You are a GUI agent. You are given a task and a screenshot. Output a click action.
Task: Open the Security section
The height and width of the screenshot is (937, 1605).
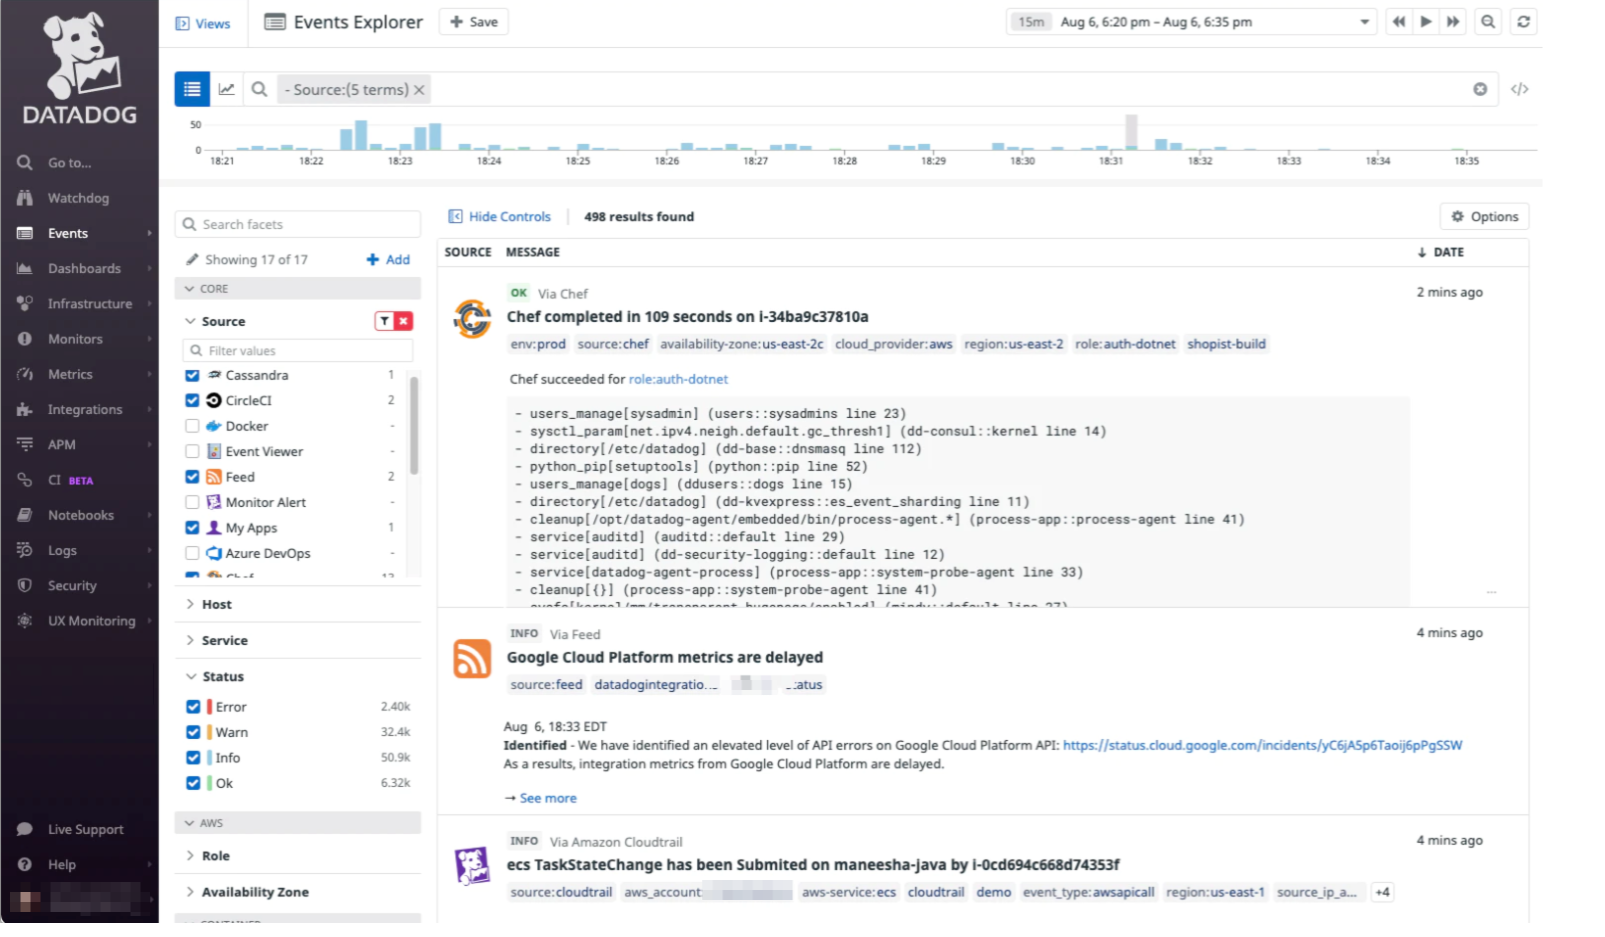coord(72,585)
